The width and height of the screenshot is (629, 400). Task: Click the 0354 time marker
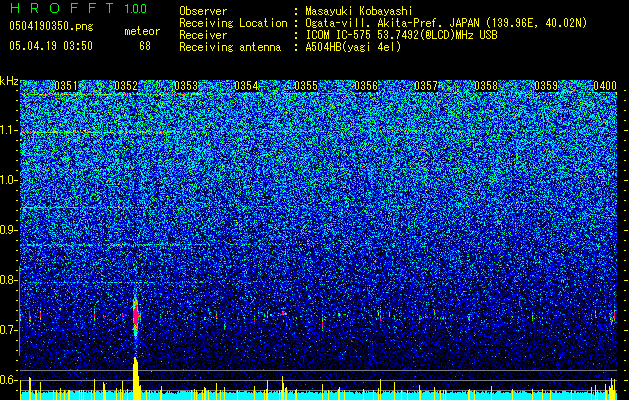tap(246, 86)
